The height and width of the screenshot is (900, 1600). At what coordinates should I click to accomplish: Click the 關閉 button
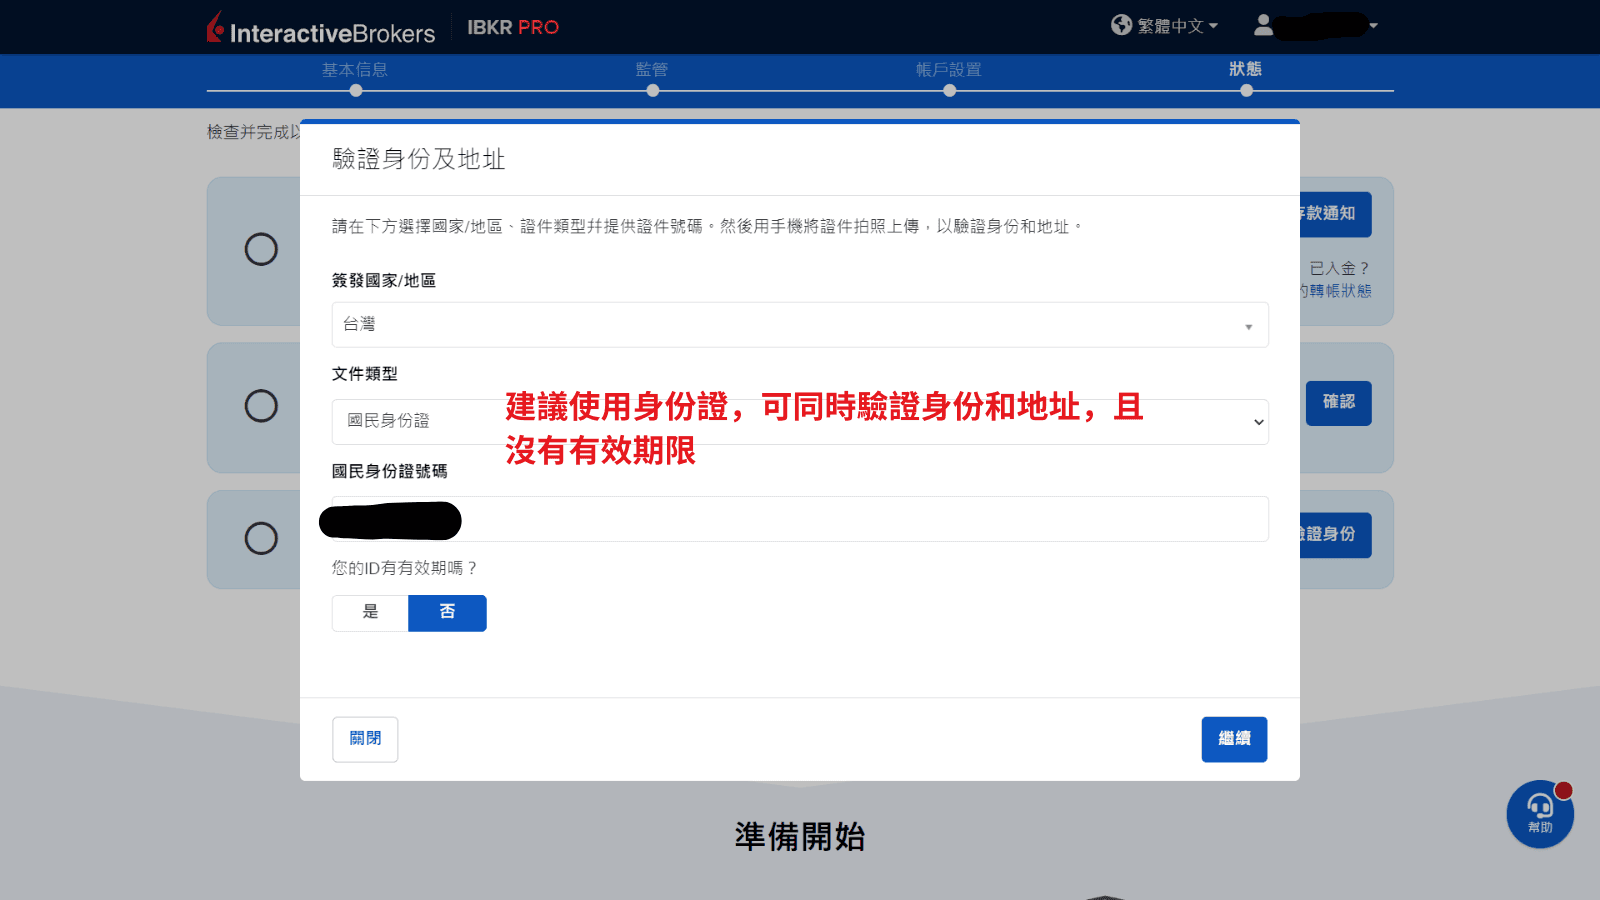(364, 739)
